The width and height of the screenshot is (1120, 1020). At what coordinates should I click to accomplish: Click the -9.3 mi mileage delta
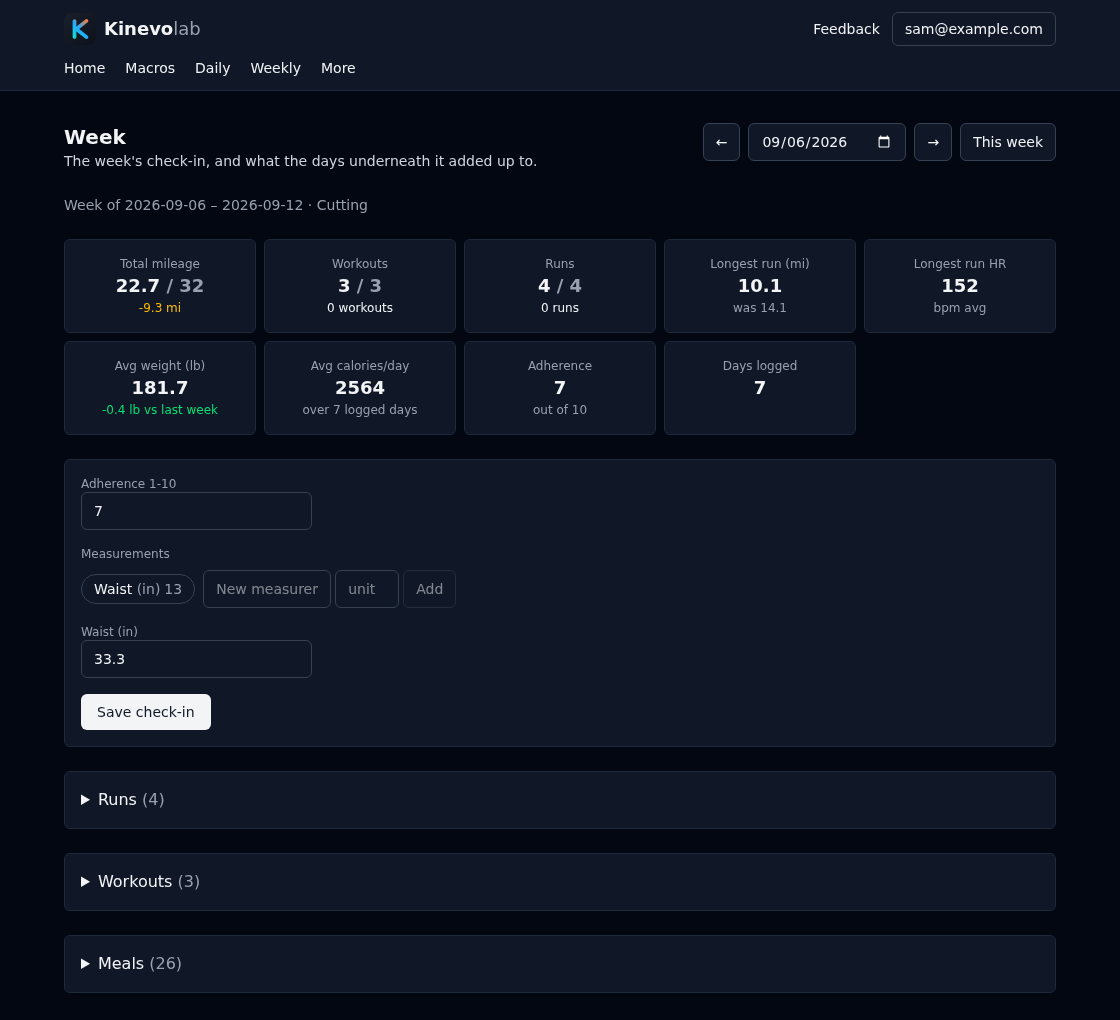click(x=160, y=308)
